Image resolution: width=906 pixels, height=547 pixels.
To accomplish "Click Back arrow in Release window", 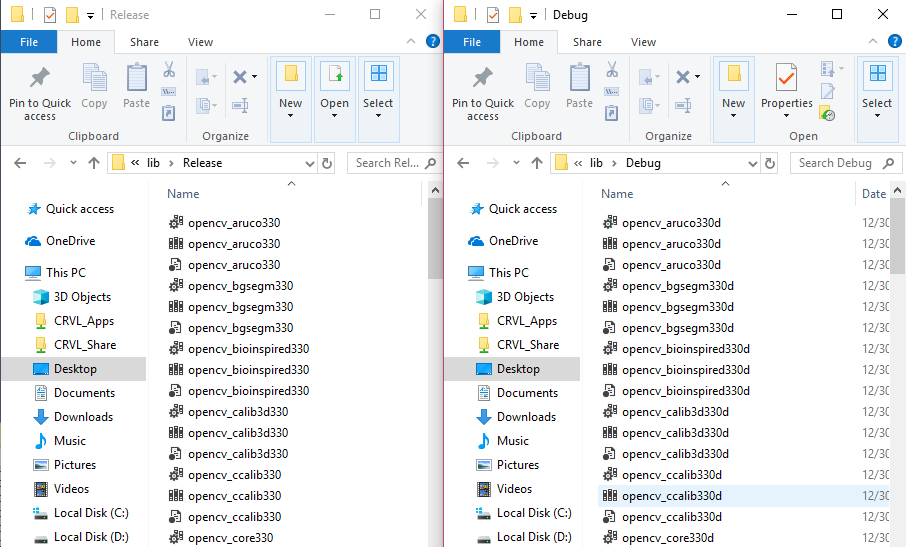I will point(20,163).
